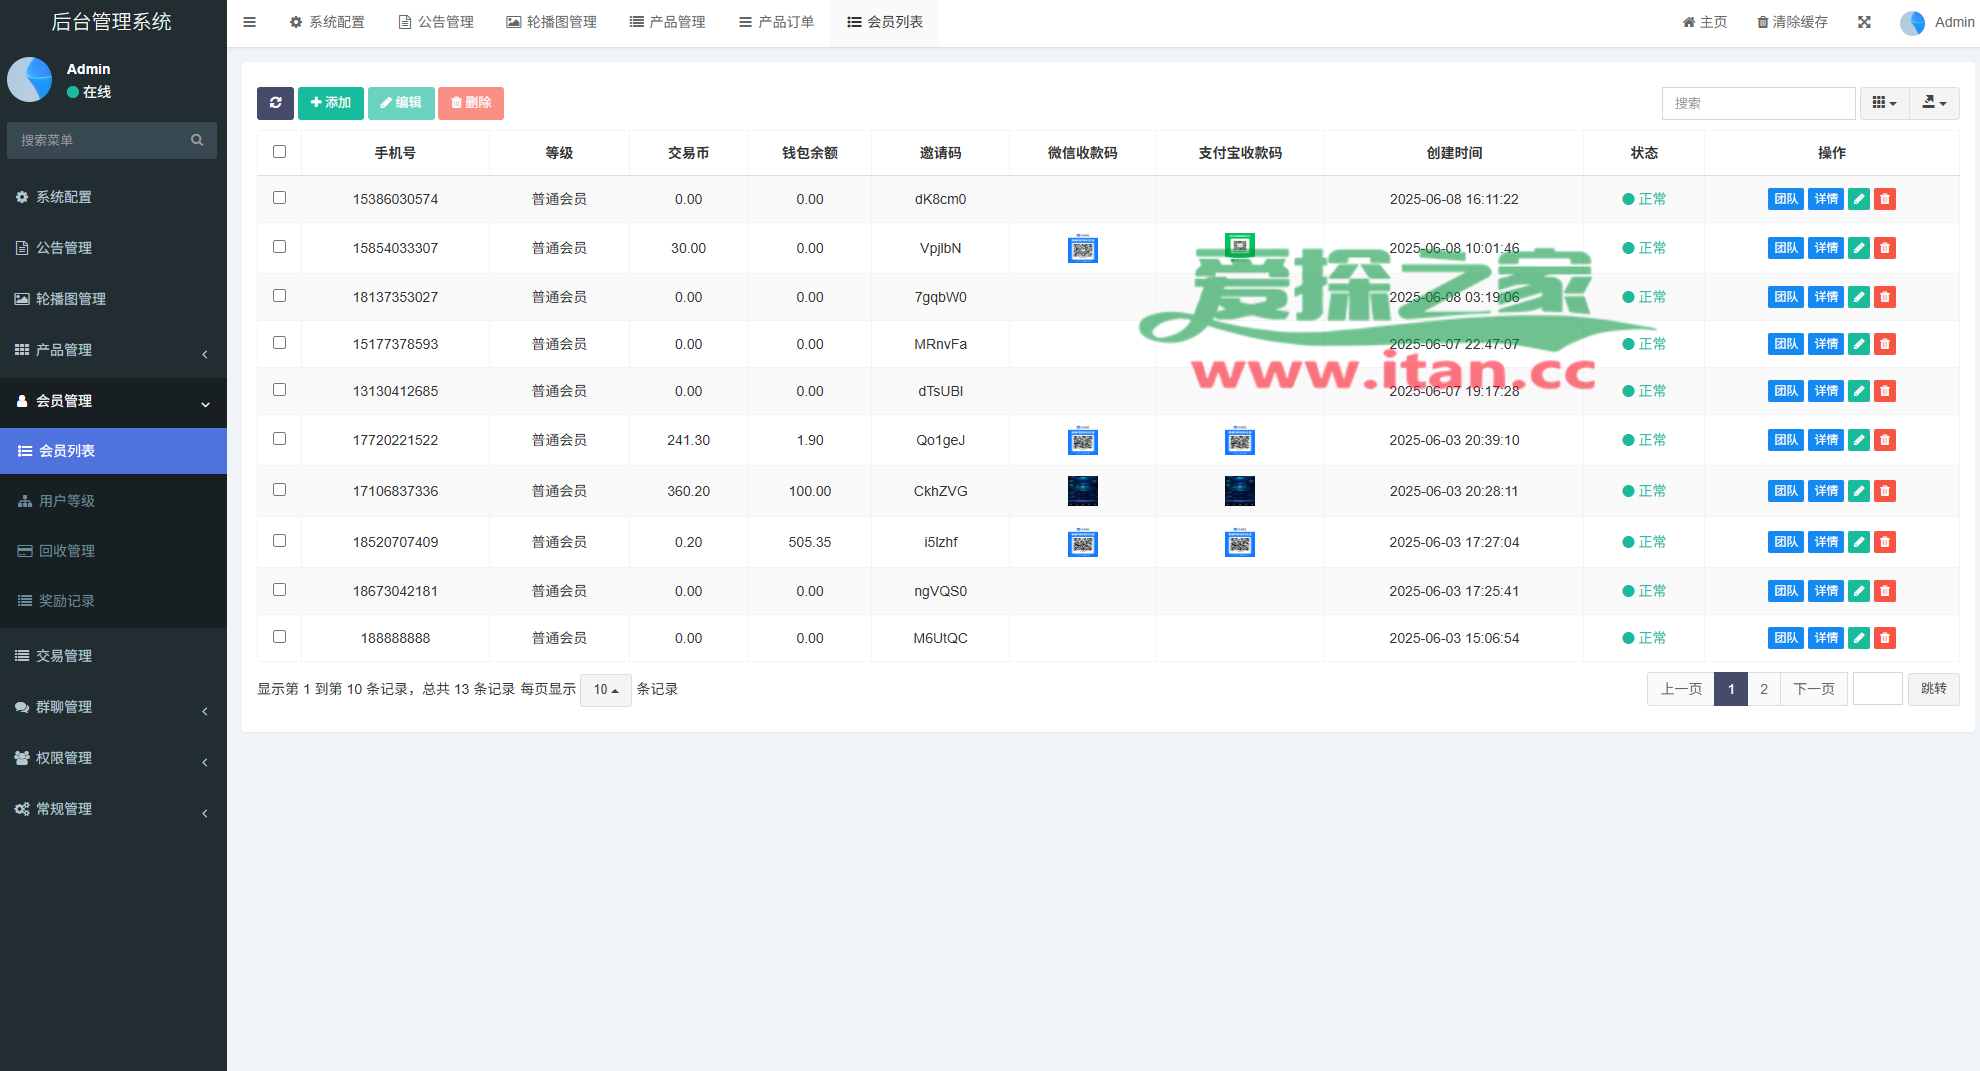Go to page 2 in pagination
This screenshot has width=1980, height=1071.
[x=1763, y=689]
